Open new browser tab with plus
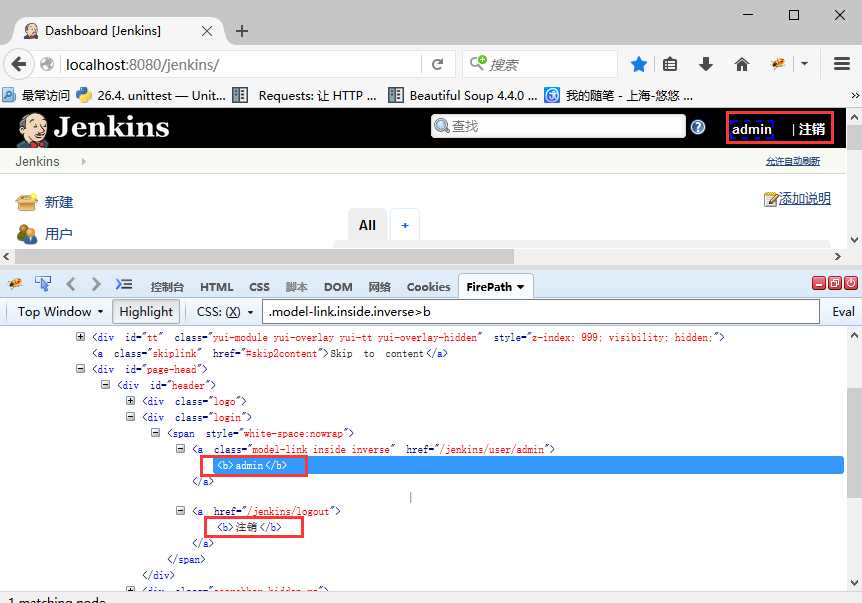Image resolution: width=862 pixels, height=603 pixels. point(241,31)
